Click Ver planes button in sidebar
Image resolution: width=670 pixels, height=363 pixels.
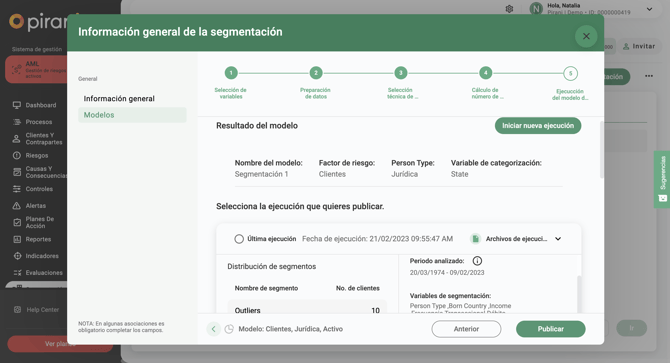point(60,344)
